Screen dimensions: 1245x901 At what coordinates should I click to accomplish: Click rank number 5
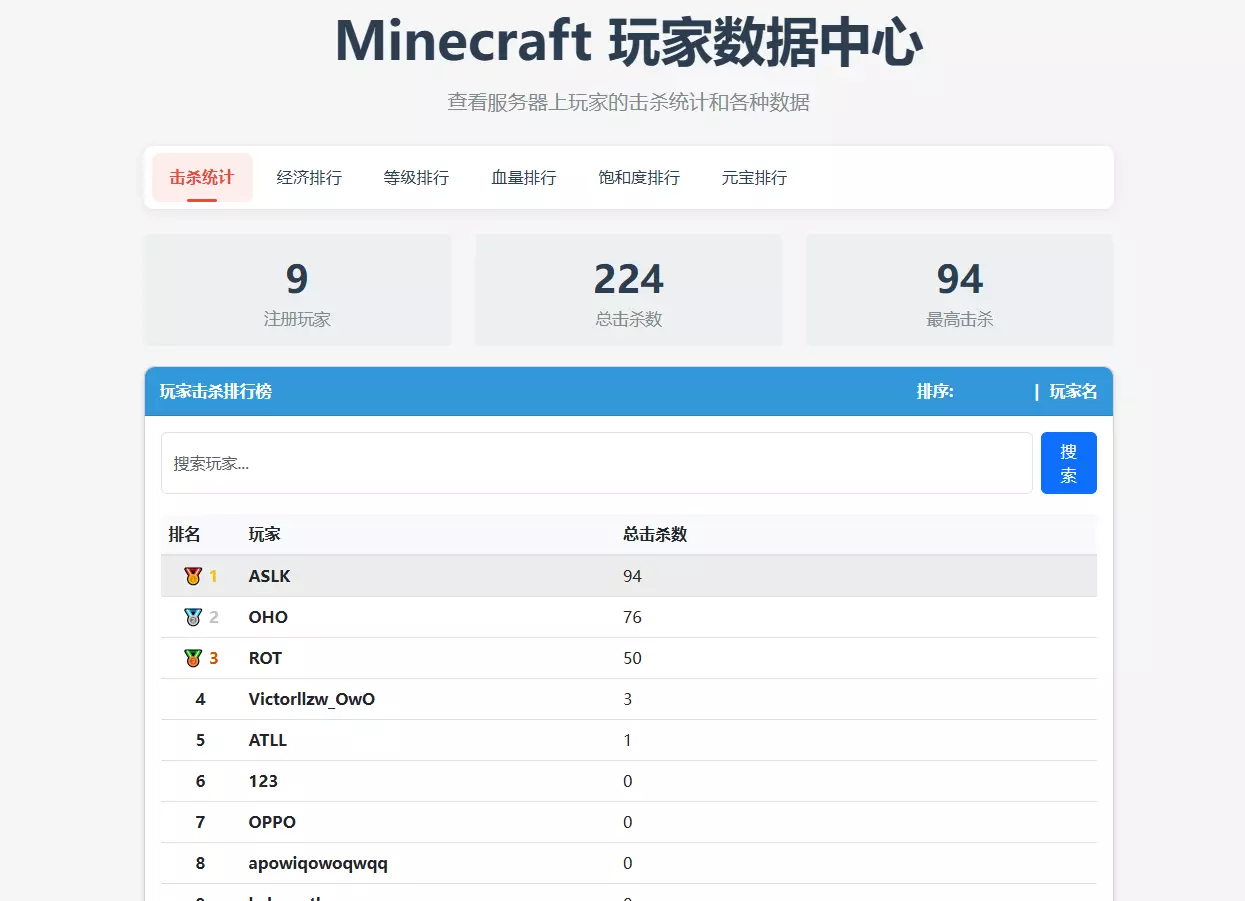200,741
